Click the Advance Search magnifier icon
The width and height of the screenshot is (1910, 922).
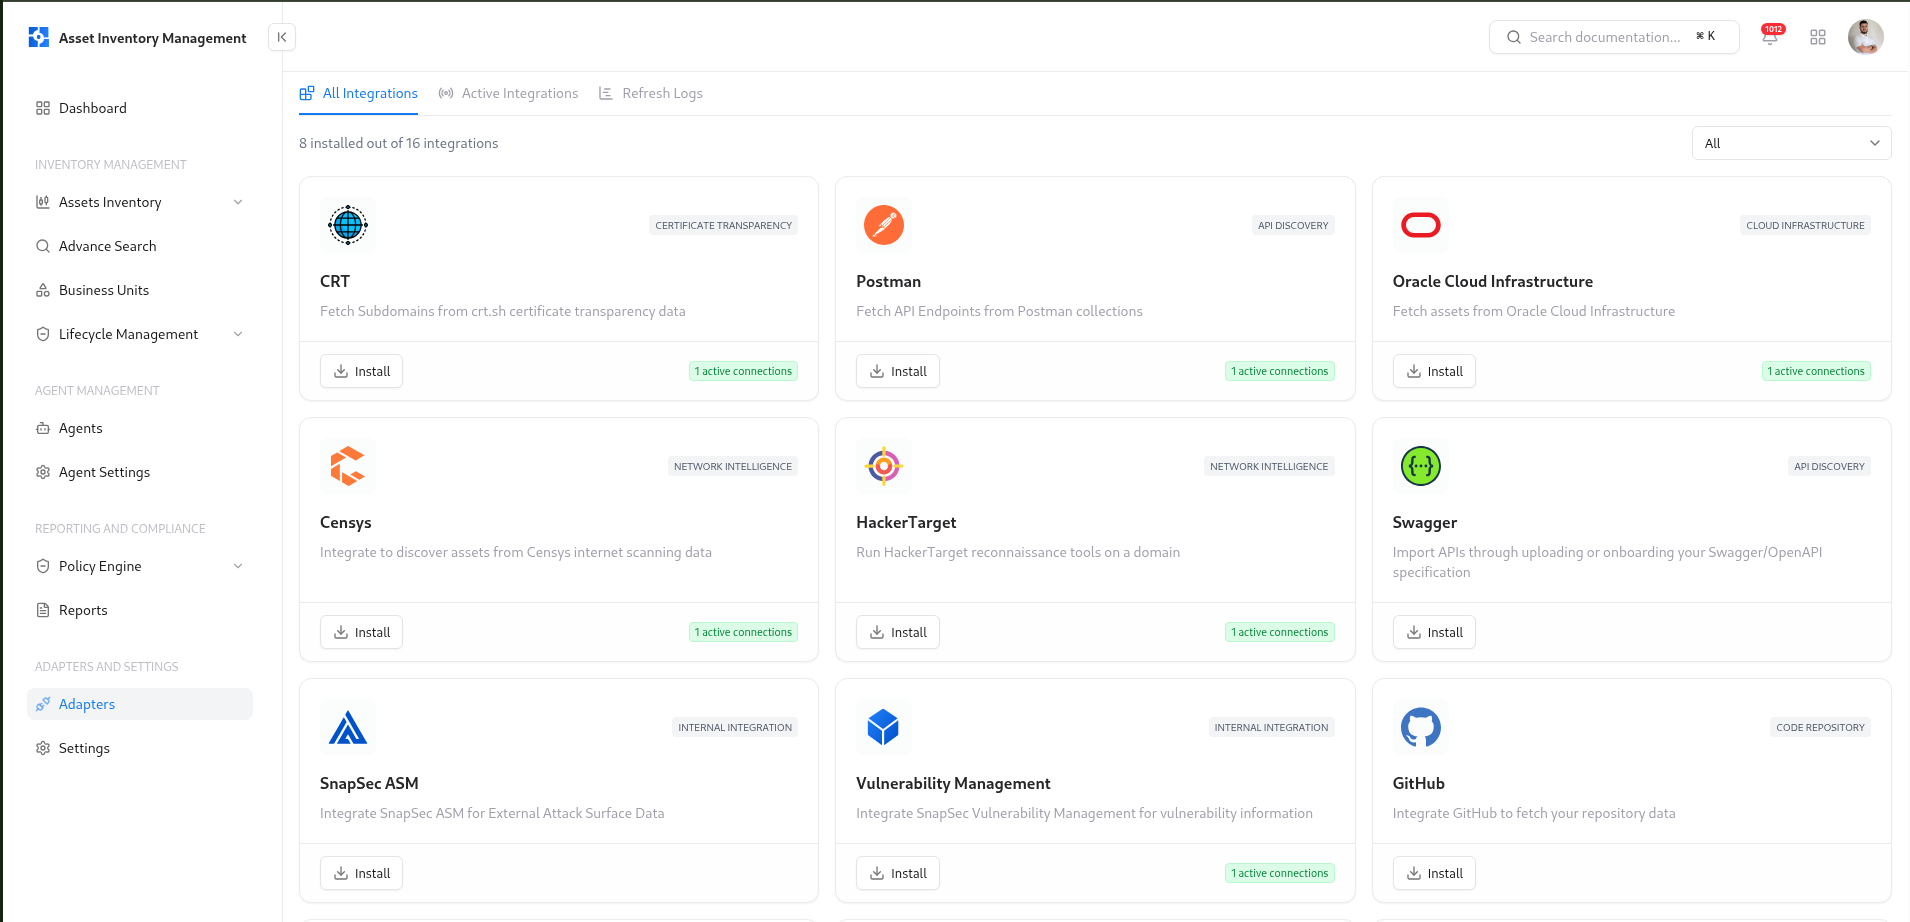pos(43,246)
